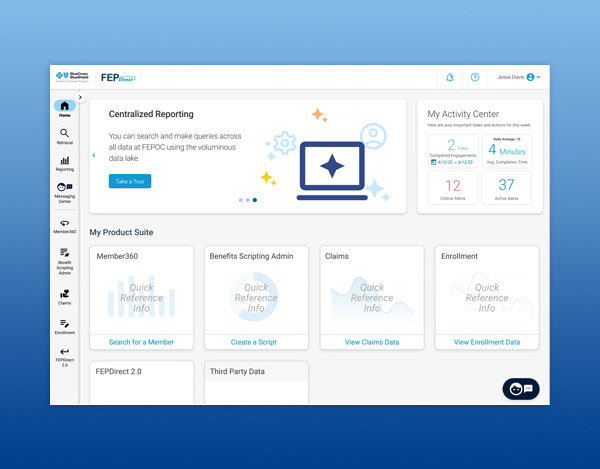600x469 pixels.
Task: Go to previous carousel slide
Action: [94, 155]
